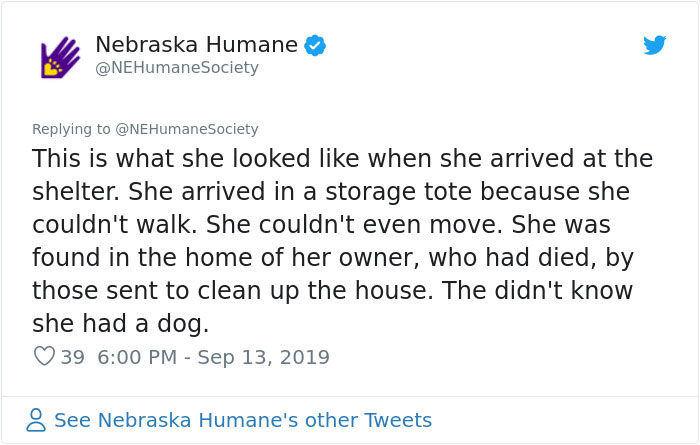The image size is (700, 445).
Task: Click the 39 likes count
Action: click(x=72, y=357)
